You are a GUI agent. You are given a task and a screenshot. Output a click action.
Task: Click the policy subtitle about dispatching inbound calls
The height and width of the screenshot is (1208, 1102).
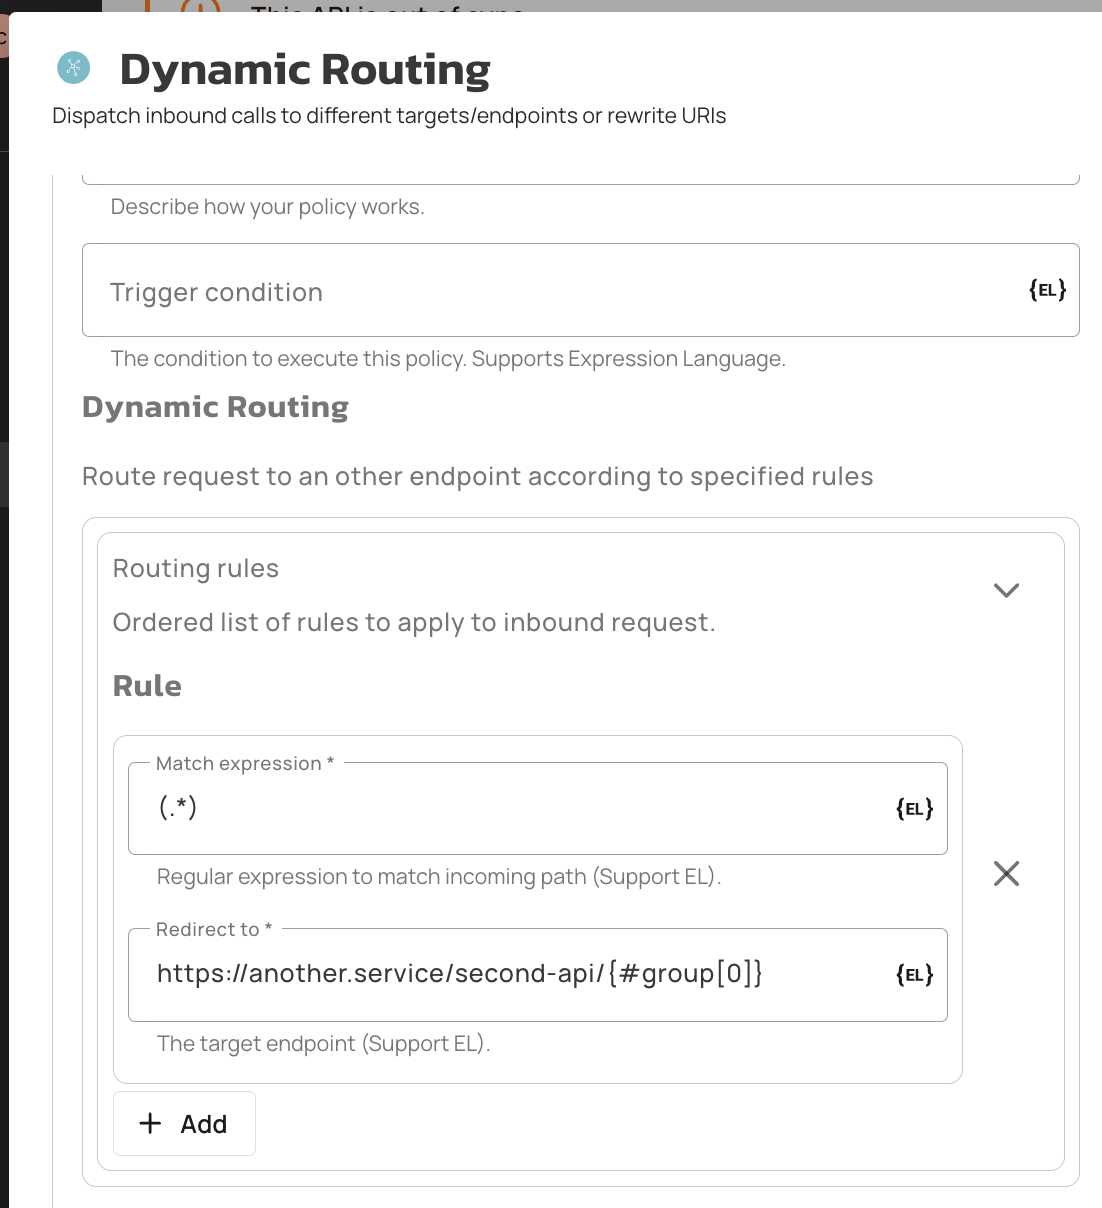[389, 116]
